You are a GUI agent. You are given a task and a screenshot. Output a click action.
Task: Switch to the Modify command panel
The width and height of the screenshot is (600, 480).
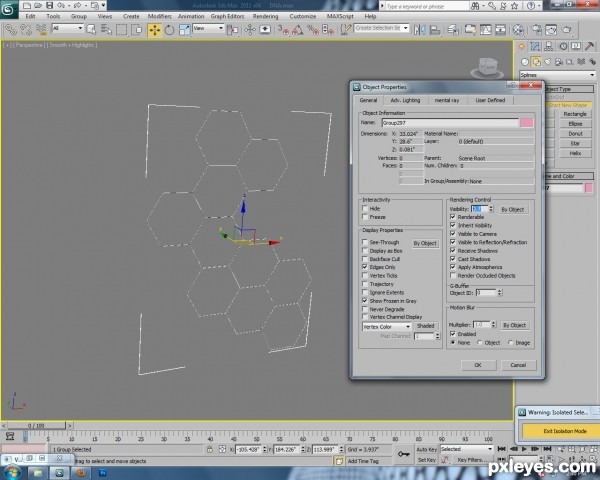tap(535, 47)
